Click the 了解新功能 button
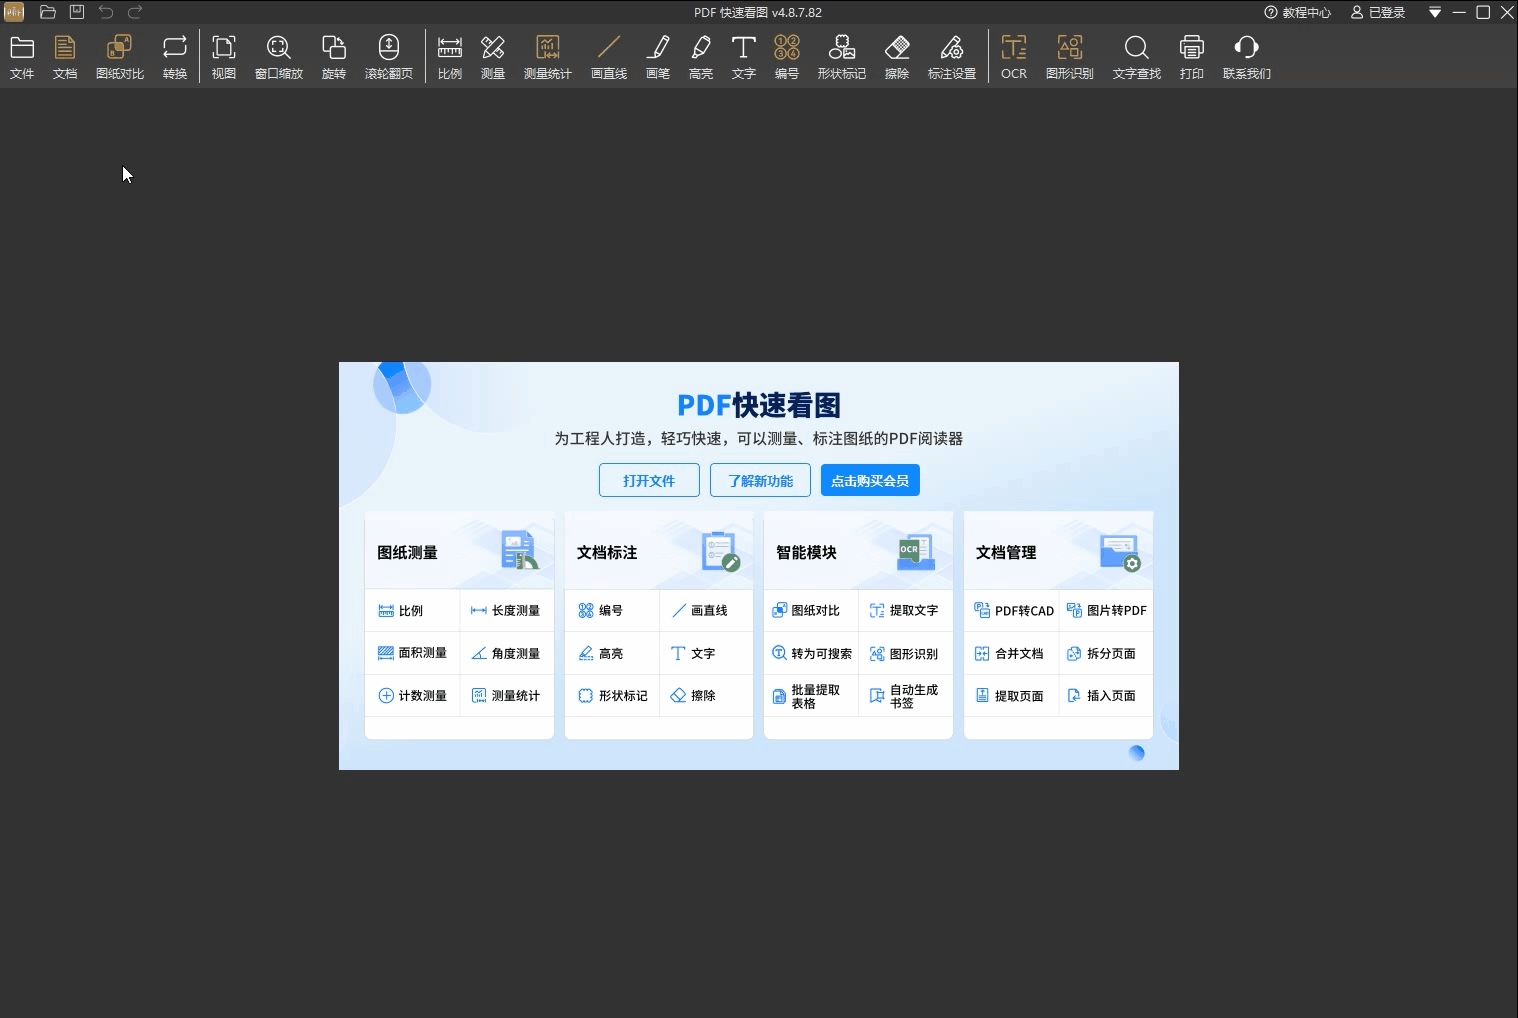This screenshot has height=1018, width=1518. coord(760,480)
